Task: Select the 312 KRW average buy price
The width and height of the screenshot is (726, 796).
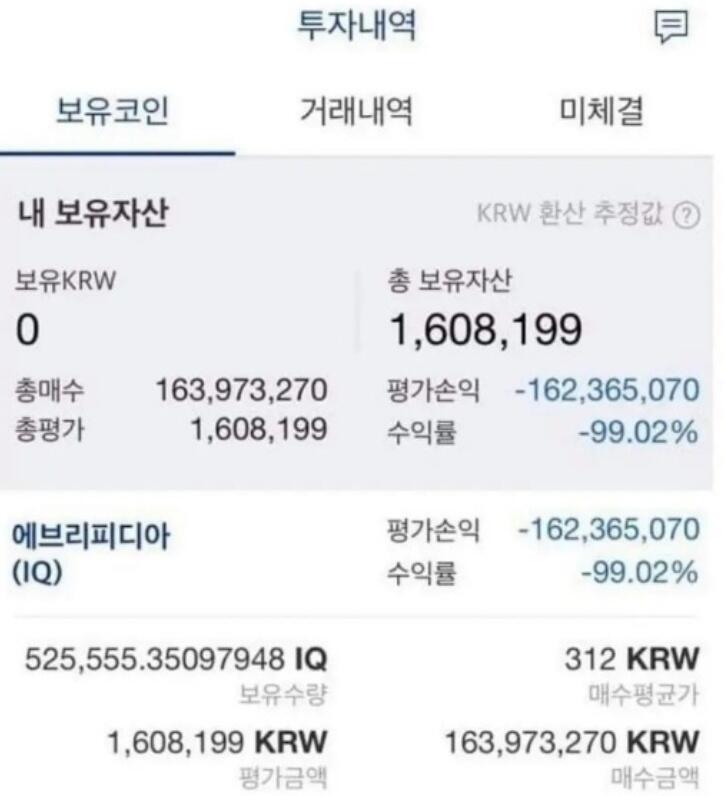Action: [632, 658]
